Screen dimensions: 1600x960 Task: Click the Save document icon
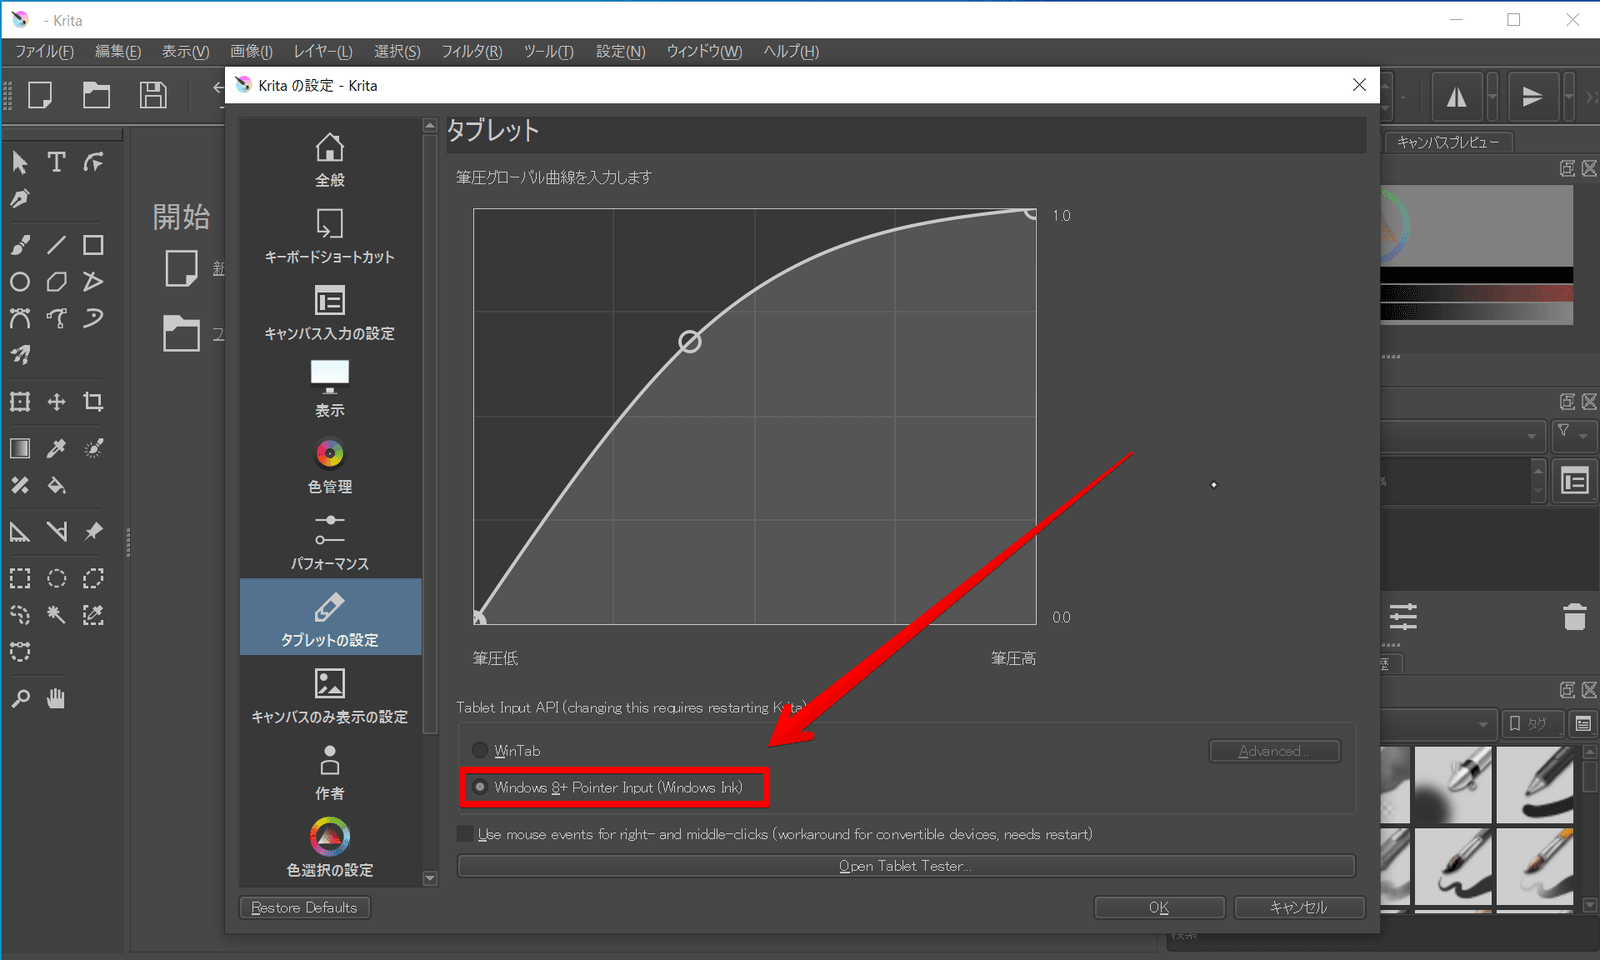[x=153, y=95]
